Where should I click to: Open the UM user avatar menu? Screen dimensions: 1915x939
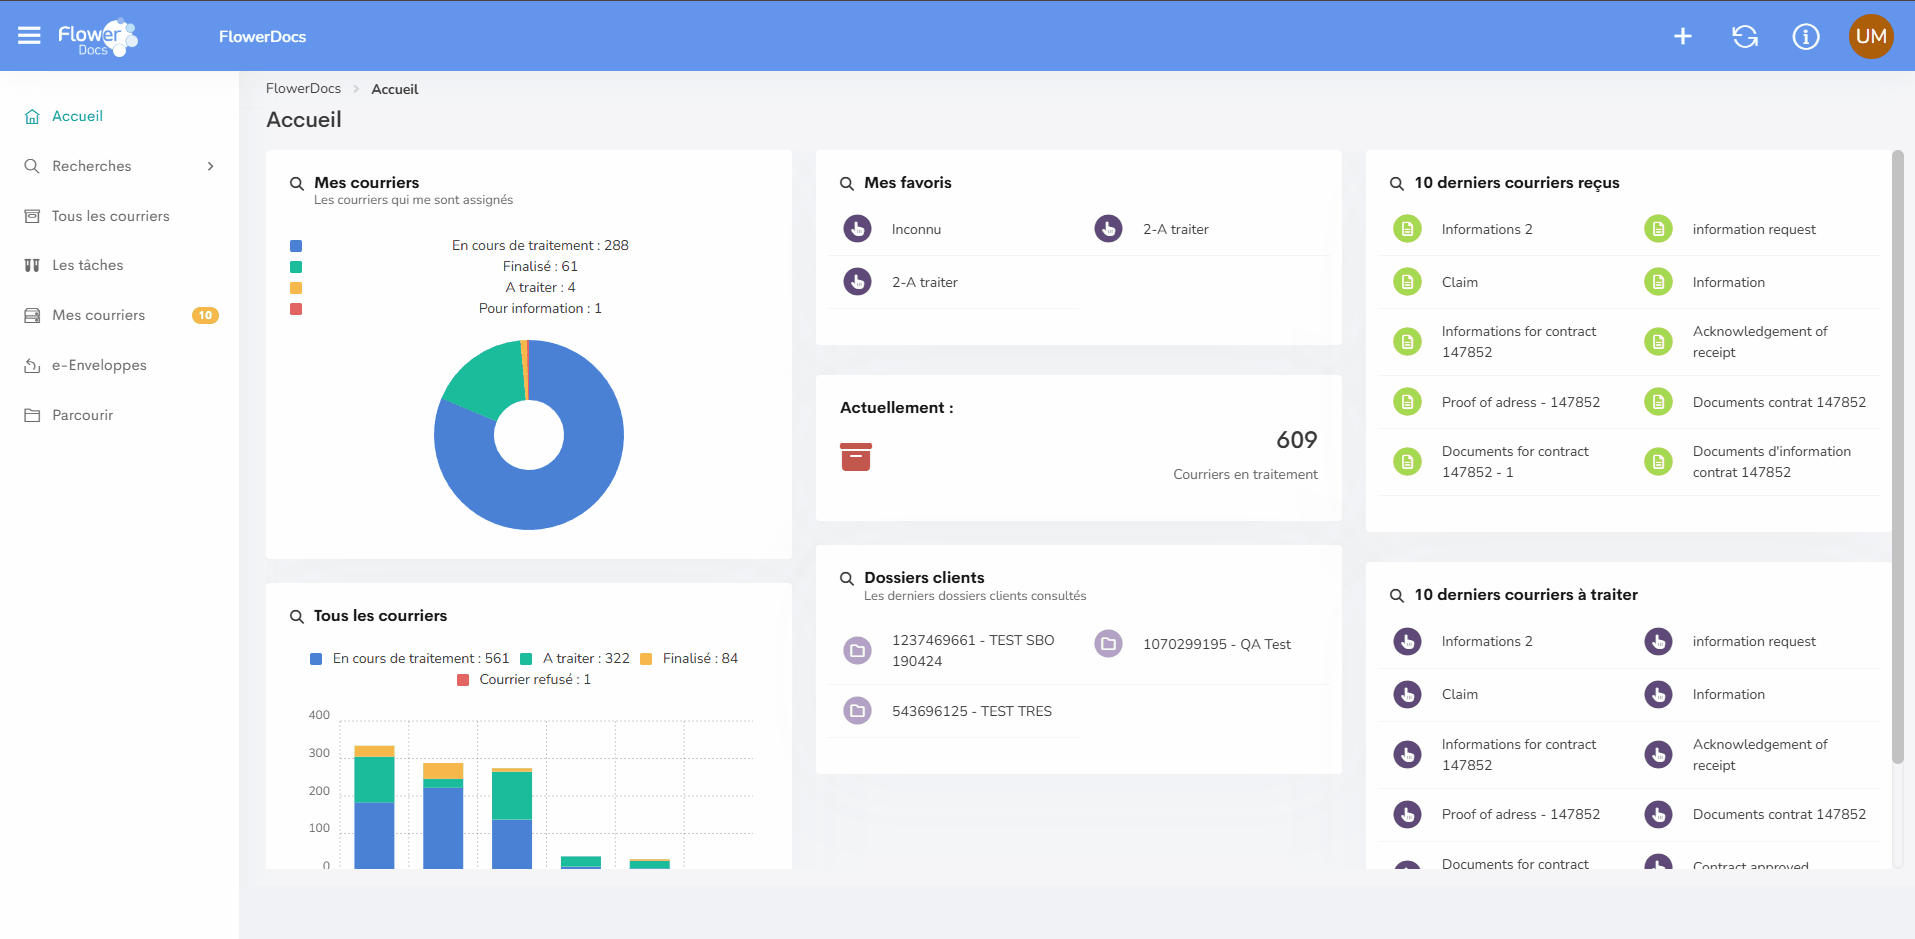pos(1871,37)
